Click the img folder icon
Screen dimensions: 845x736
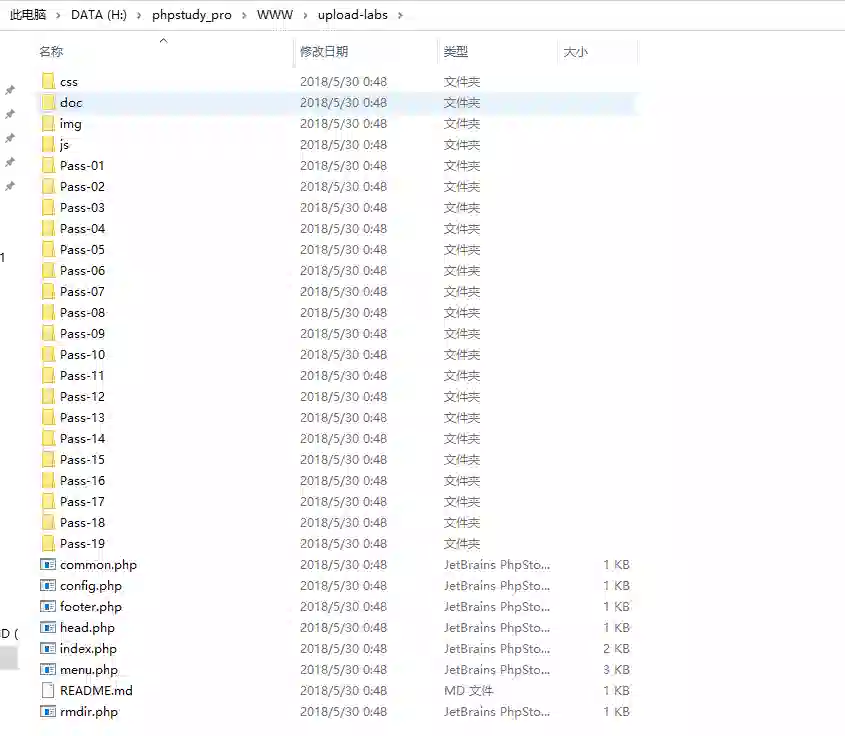[48, 123]
